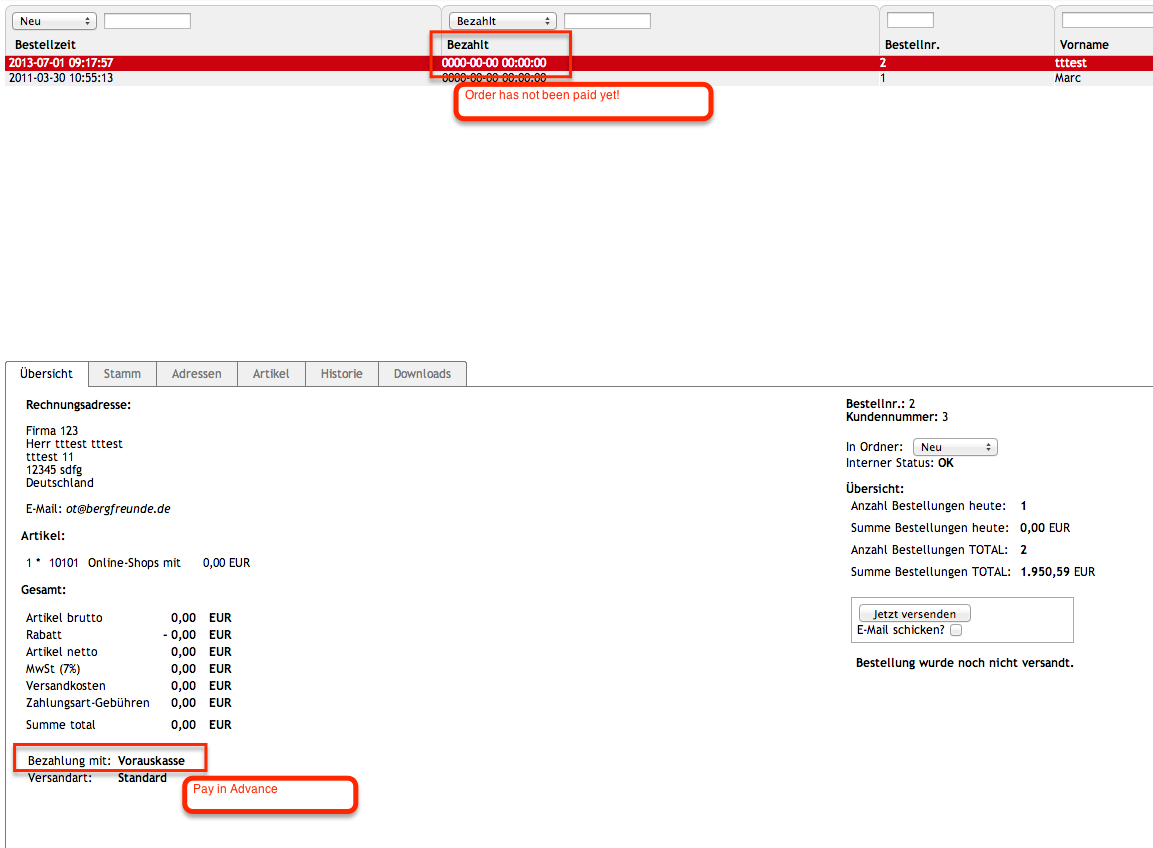Select the Übersicht tab
Screen dimensions: 1153x848
[46, 374]
